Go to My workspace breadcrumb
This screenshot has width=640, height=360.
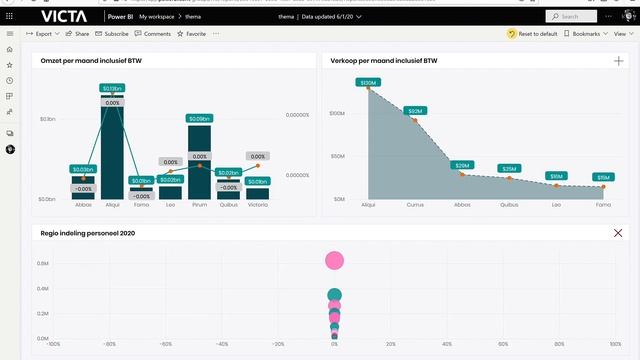pyautogui.click(x=156, y=17)
